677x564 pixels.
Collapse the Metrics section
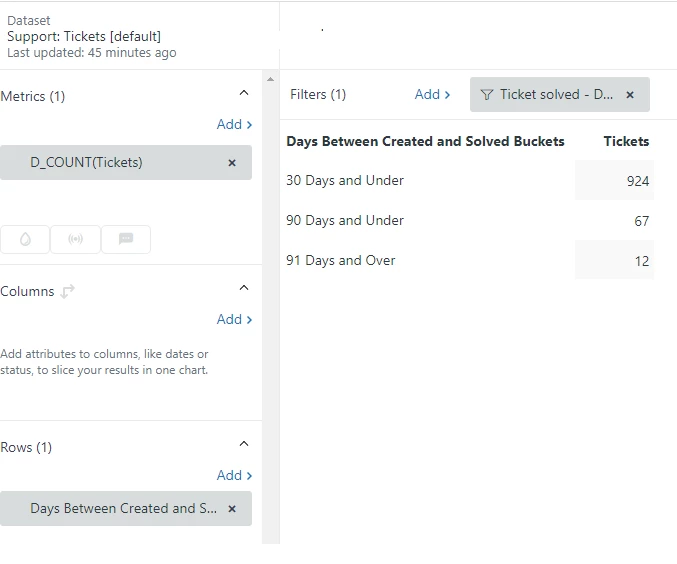point(244,93)
